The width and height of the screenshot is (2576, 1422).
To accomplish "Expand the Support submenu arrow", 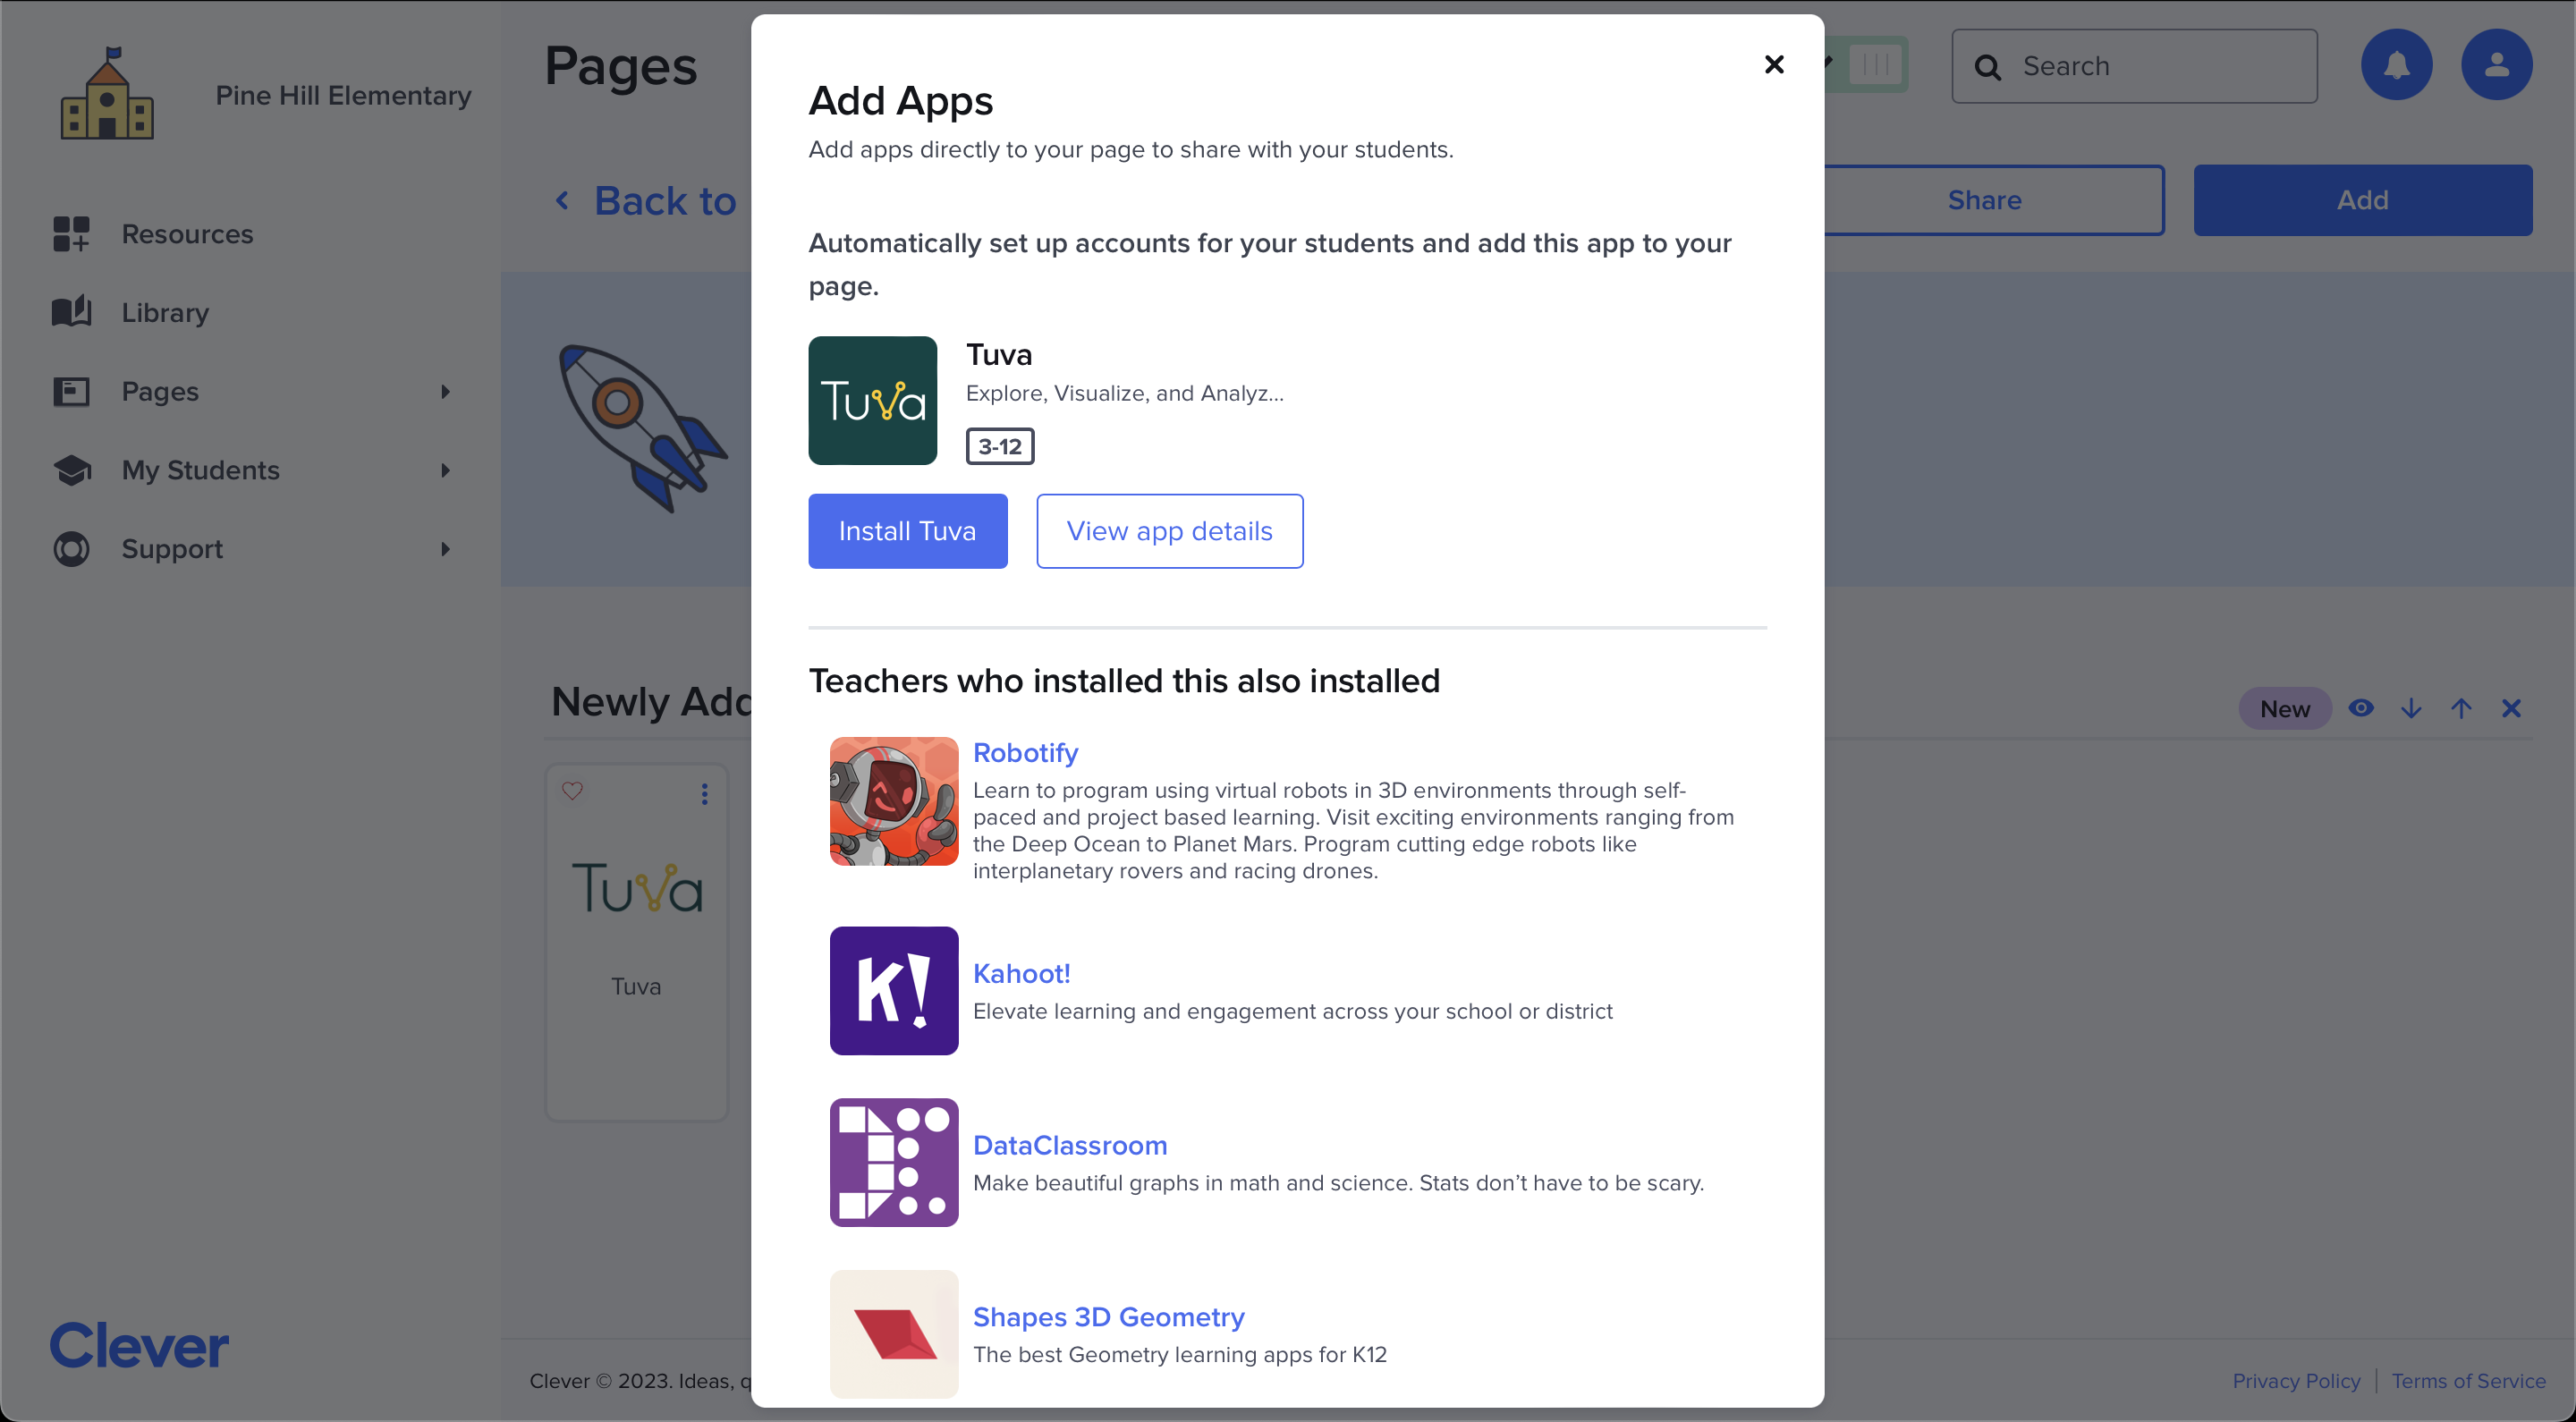I will (x=446, y=549).
